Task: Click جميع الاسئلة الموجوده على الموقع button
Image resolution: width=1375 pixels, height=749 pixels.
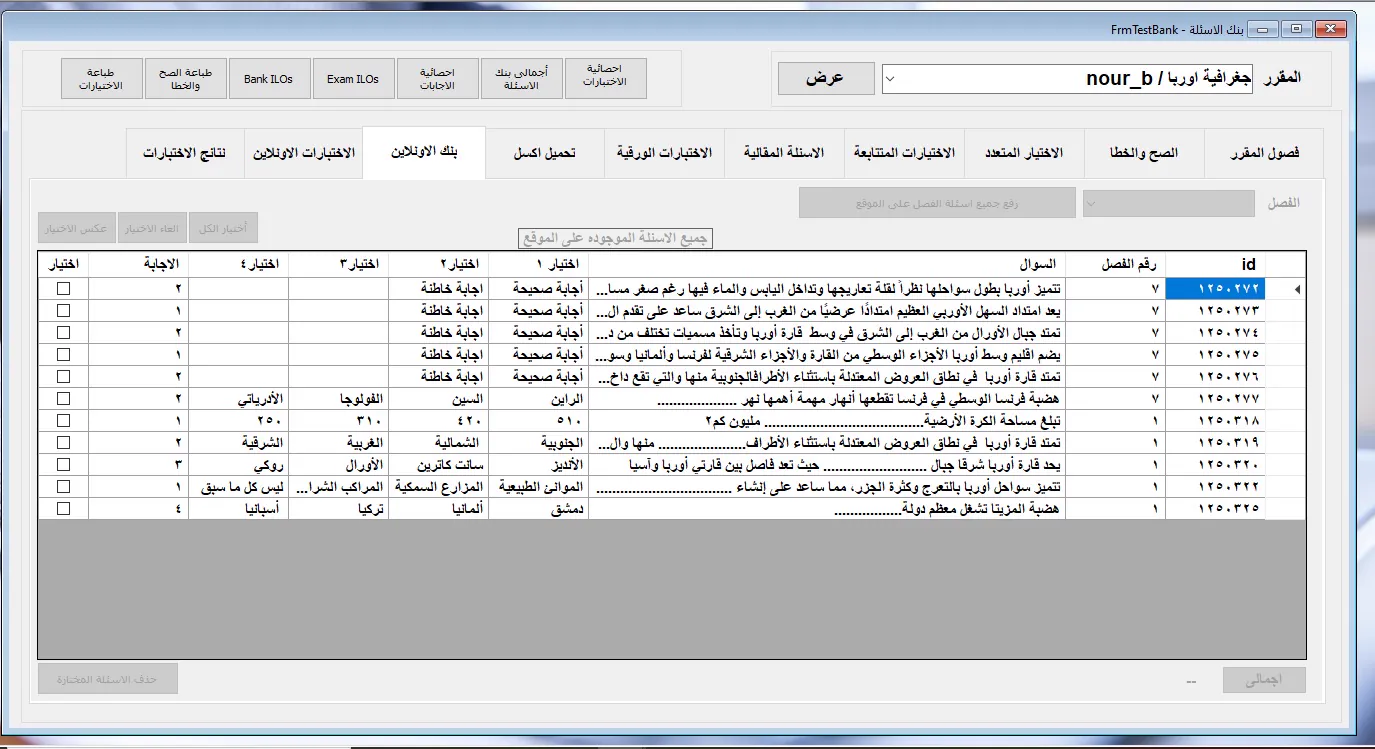Action: click(x=616, y=238)
